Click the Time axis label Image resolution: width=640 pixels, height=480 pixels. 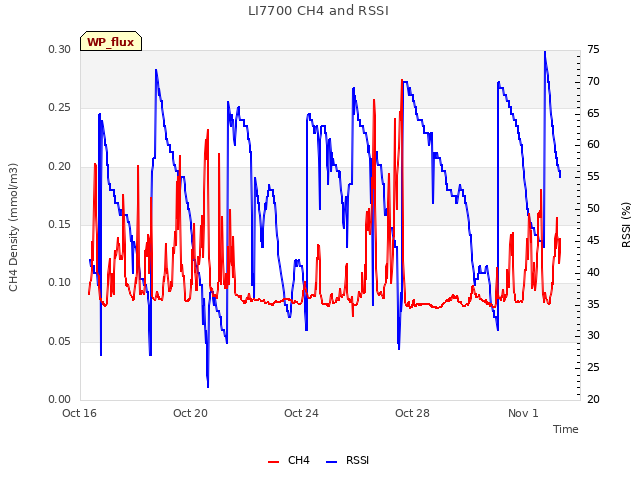click(x=566, y=429)
